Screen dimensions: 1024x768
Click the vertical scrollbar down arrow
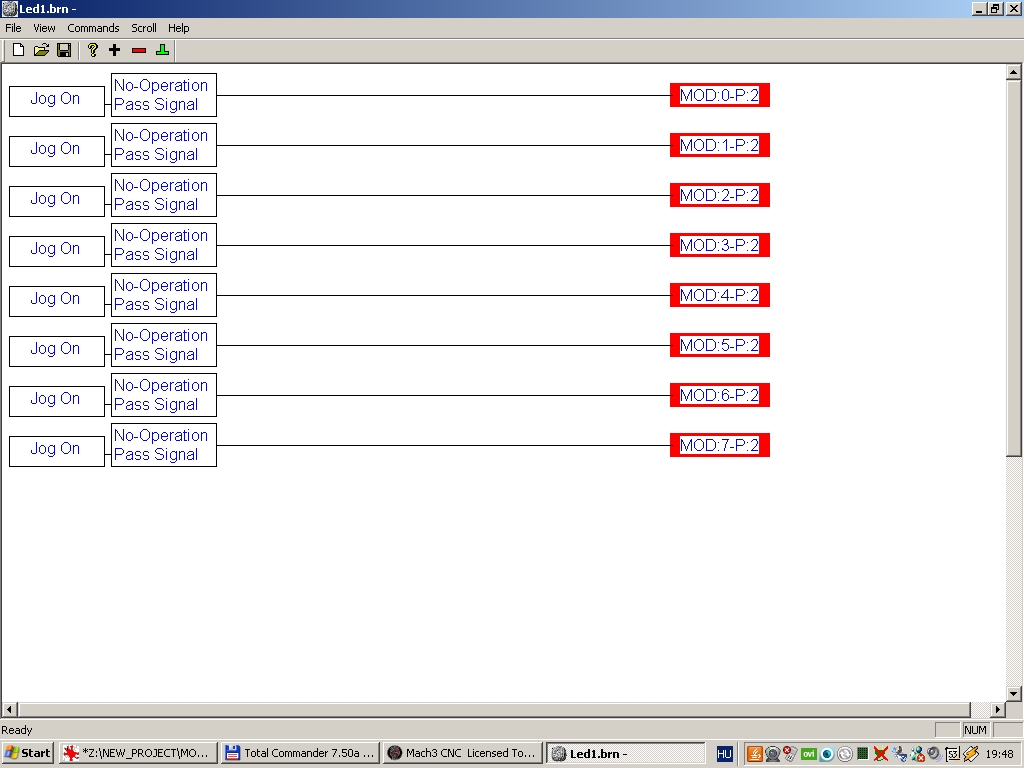[1014, 694]
